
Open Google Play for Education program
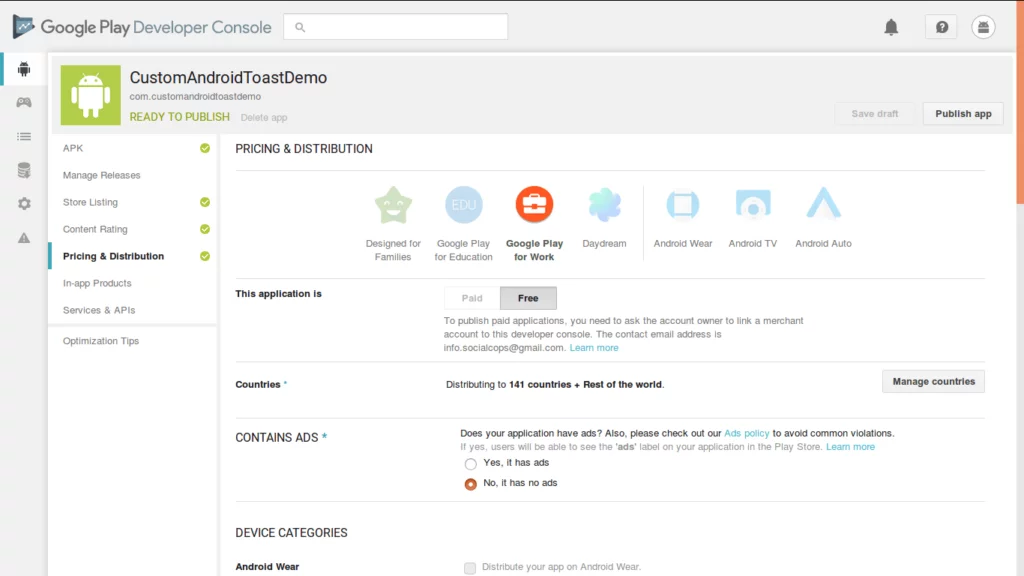463,204
